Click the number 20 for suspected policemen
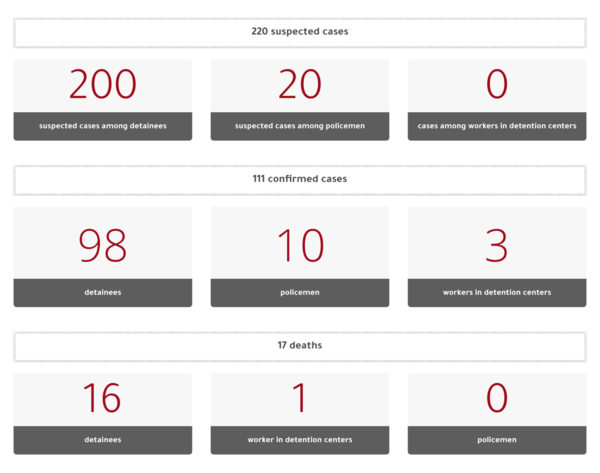 pos(300,85)
